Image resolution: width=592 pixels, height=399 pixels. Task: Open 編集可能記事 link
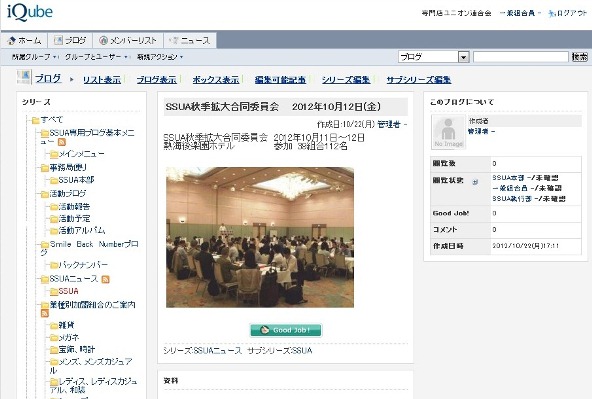(x=280, y=80)
